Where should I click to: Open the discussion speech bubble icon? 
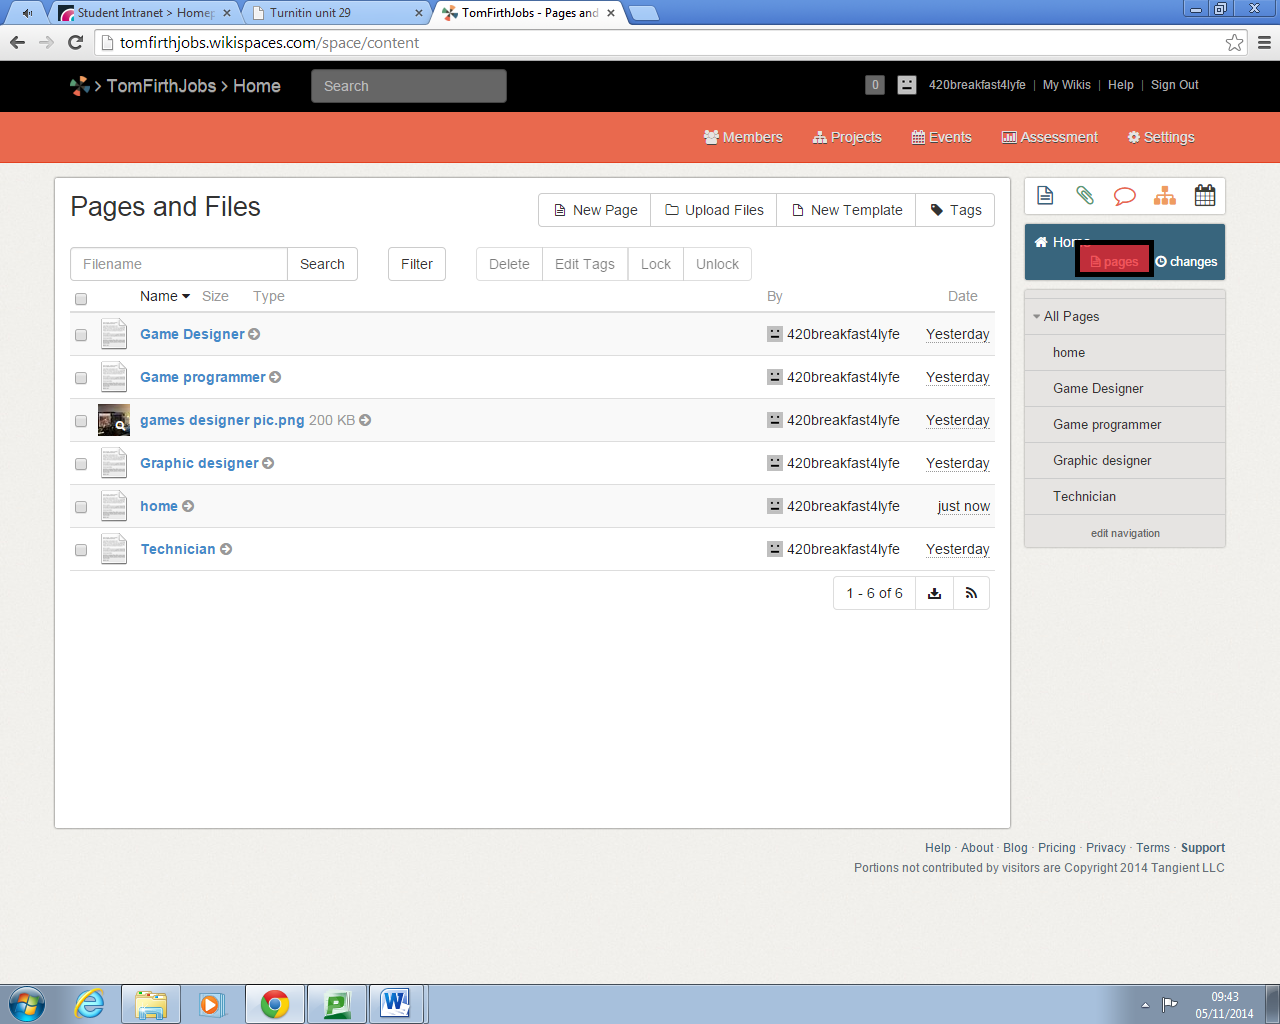pyautogui.click(x=1125, y=196)
